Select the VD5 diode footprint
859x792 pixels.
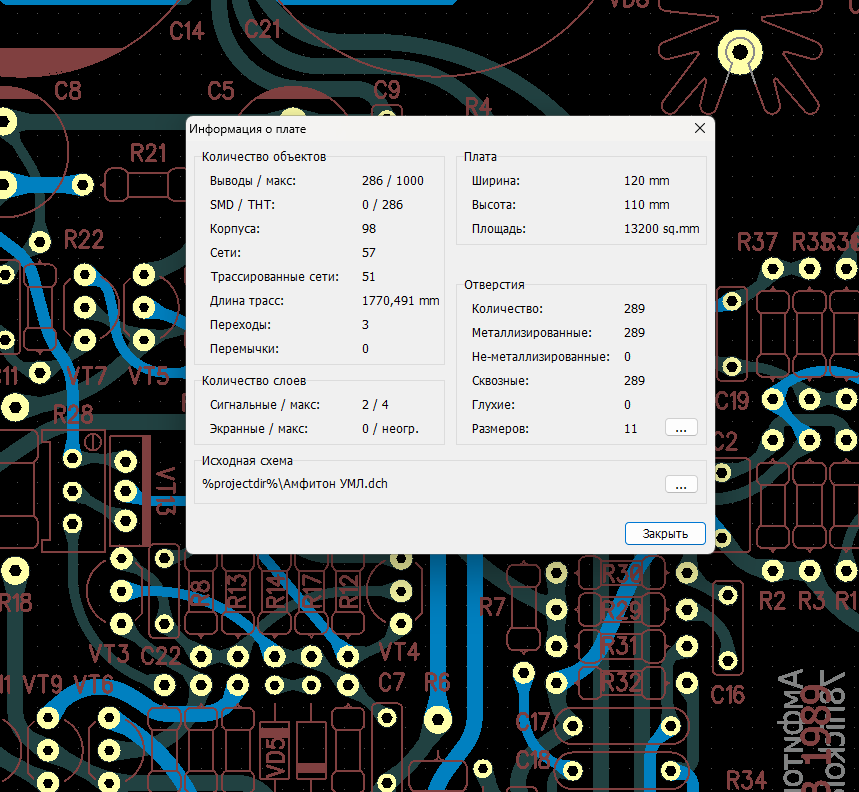click(273, 750)
